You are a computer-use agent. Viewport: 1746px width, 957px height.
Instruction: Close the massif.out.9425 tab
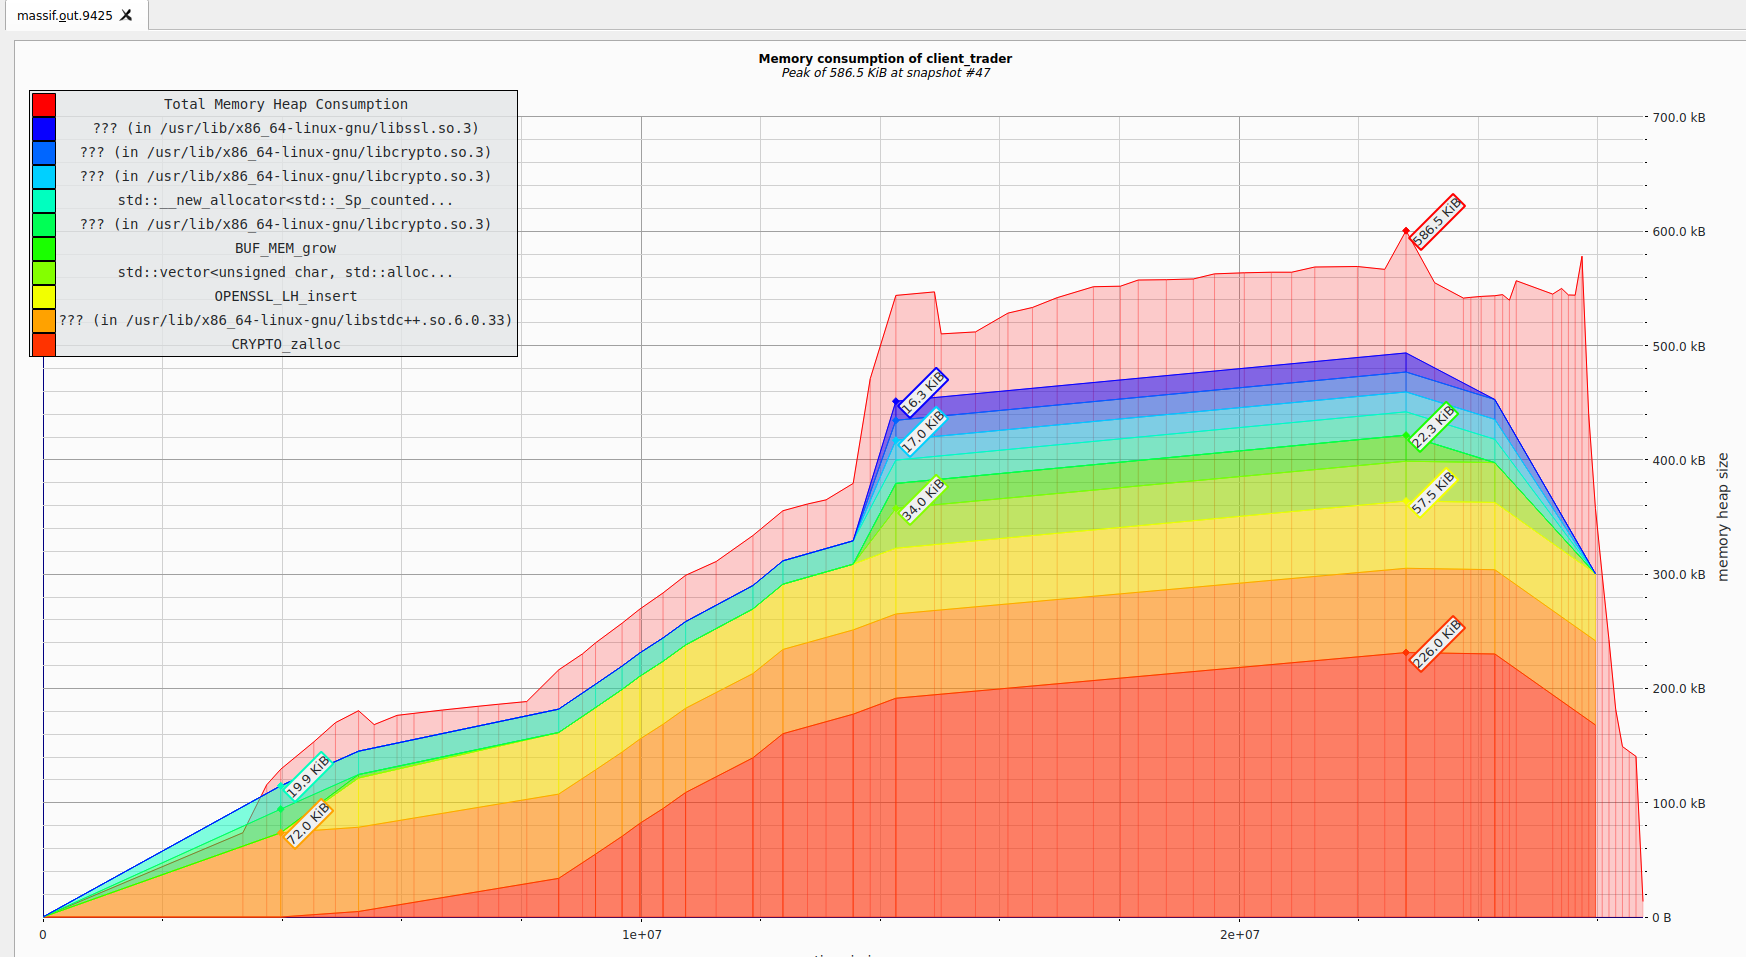(126, 15)
